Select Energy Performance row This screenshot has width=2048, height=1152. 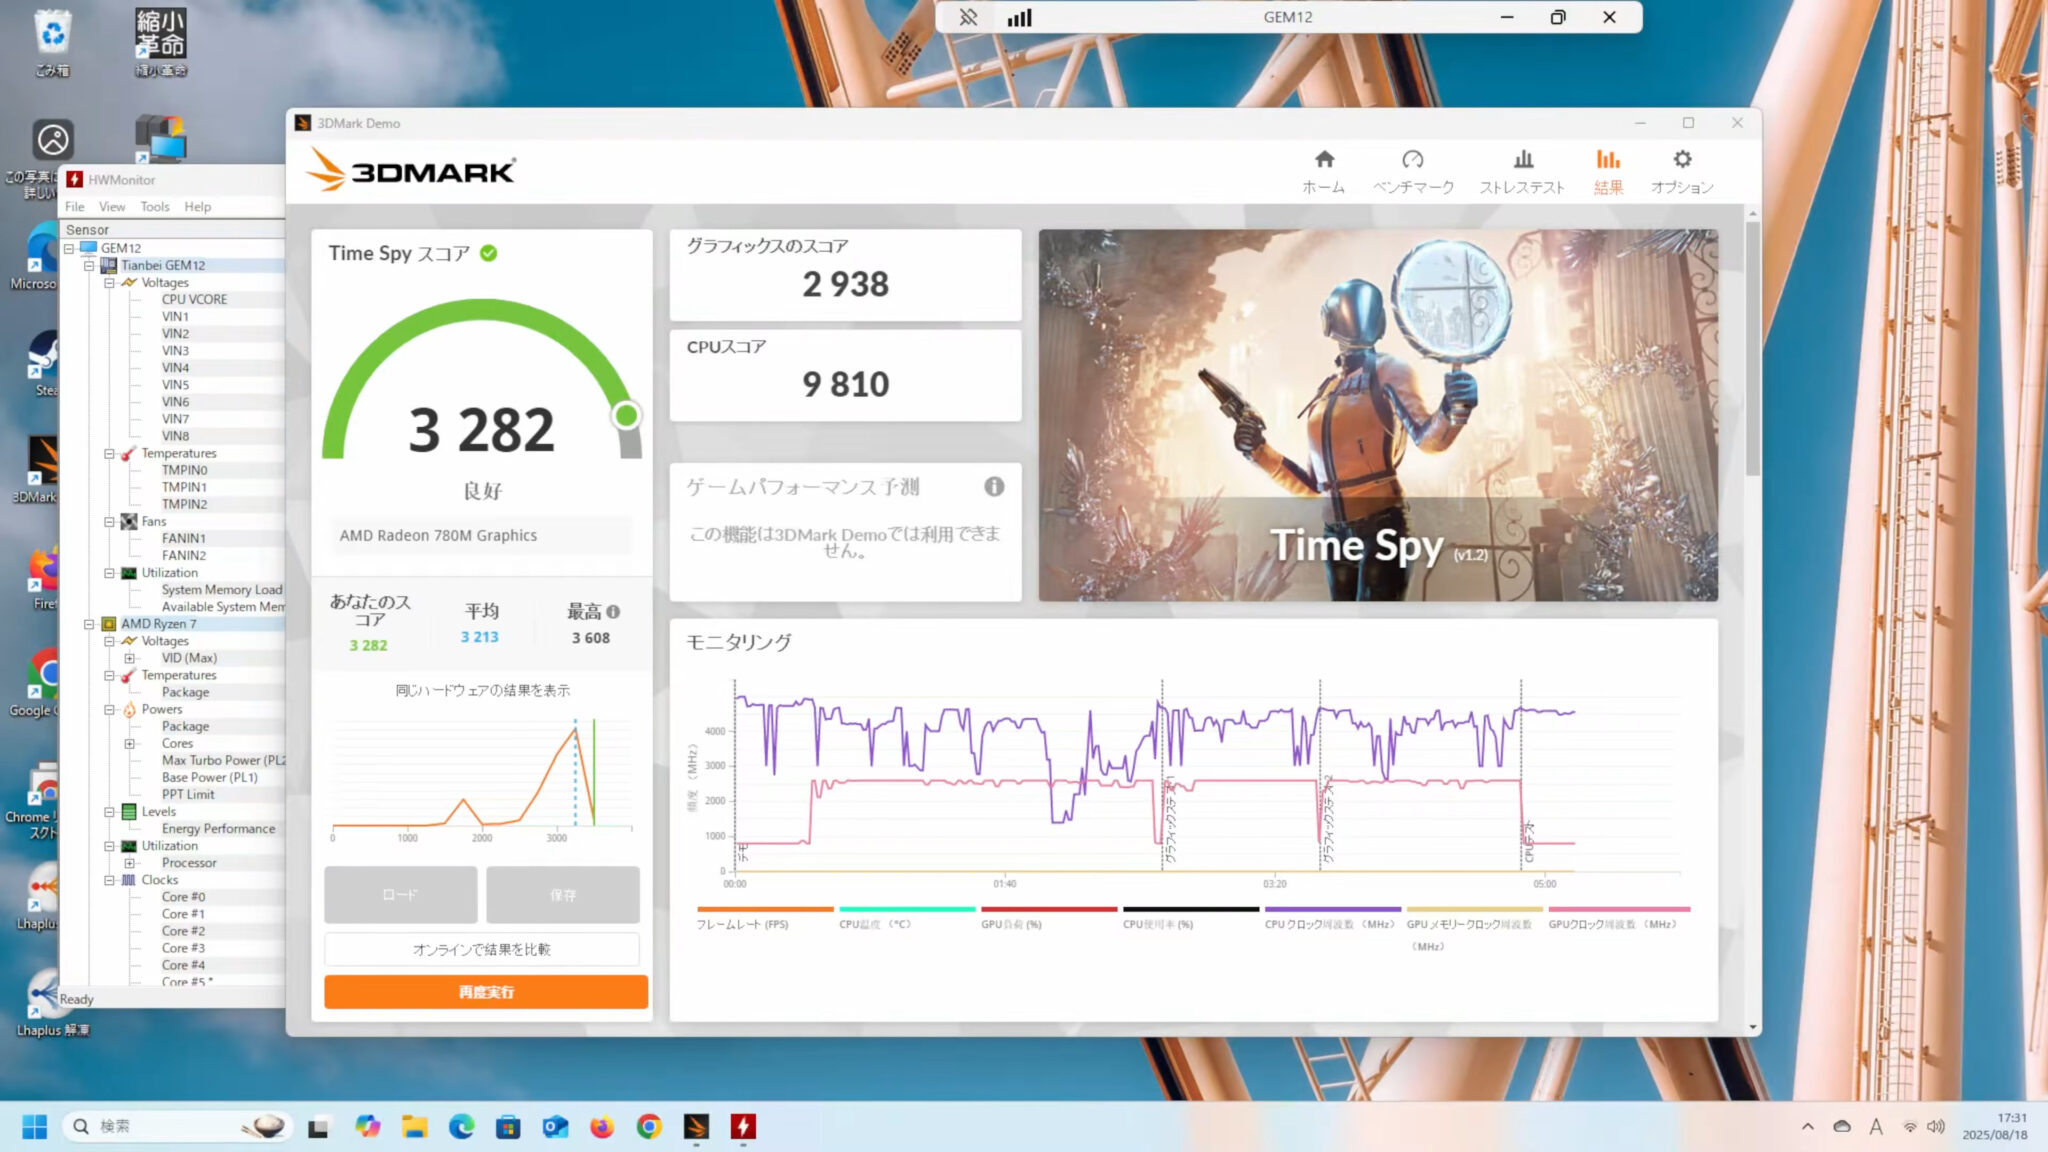[x=219, y=828]
